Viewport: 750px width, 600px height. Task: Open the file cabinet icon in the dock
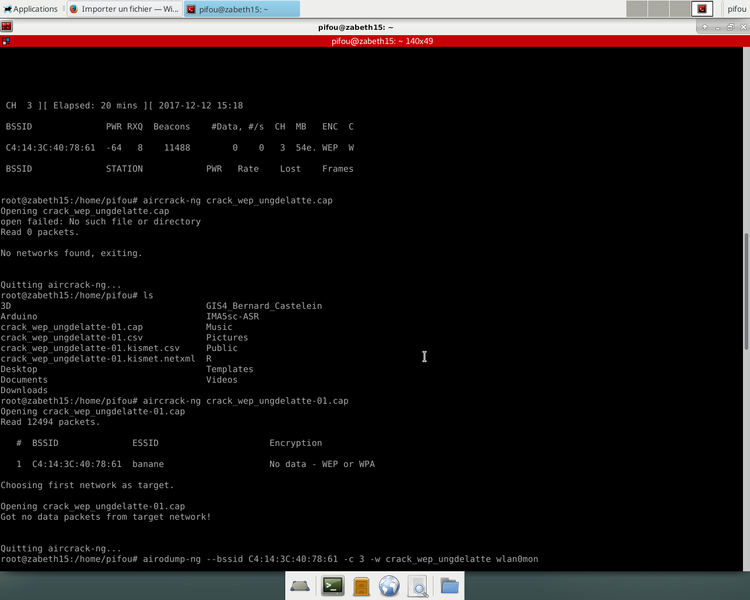[x=362, y=586]
